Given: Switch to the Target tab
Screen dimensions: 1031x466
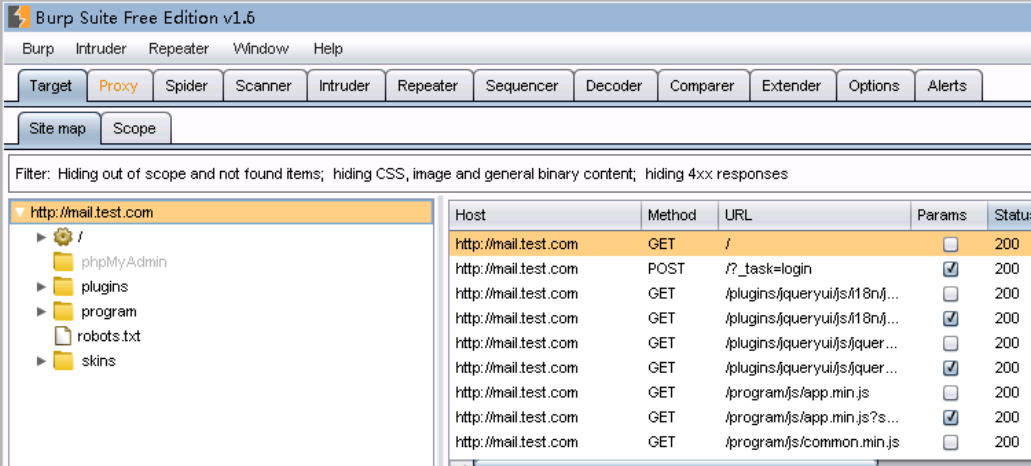Looking at the screenshot, I should 51,86.
